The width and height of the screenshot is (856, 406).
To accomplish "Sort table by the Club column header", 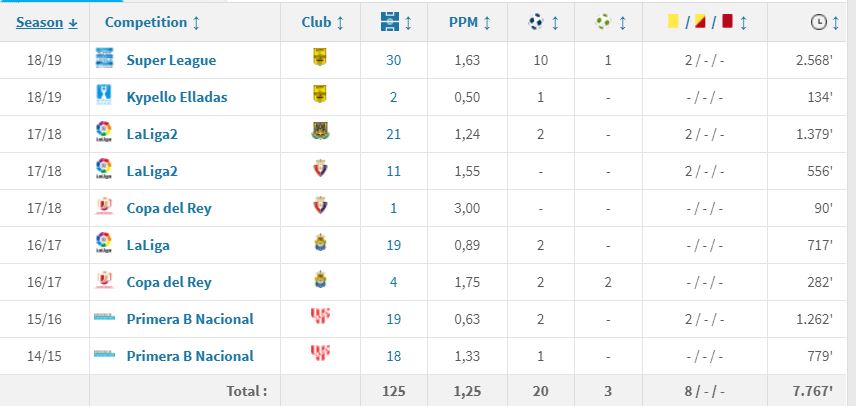I will (x=323, y=22).
